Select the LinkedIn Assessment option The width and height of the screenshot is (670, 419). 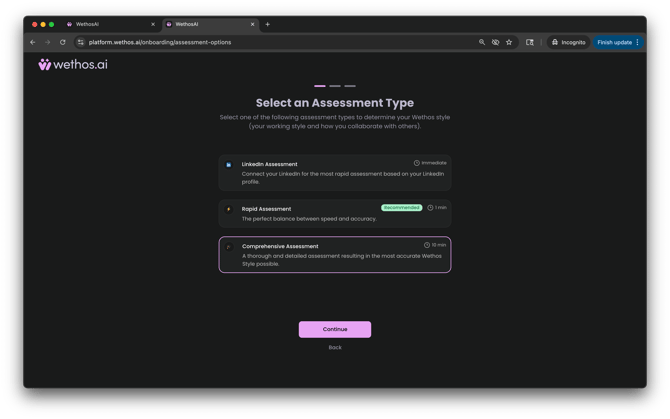pos(335,173)
